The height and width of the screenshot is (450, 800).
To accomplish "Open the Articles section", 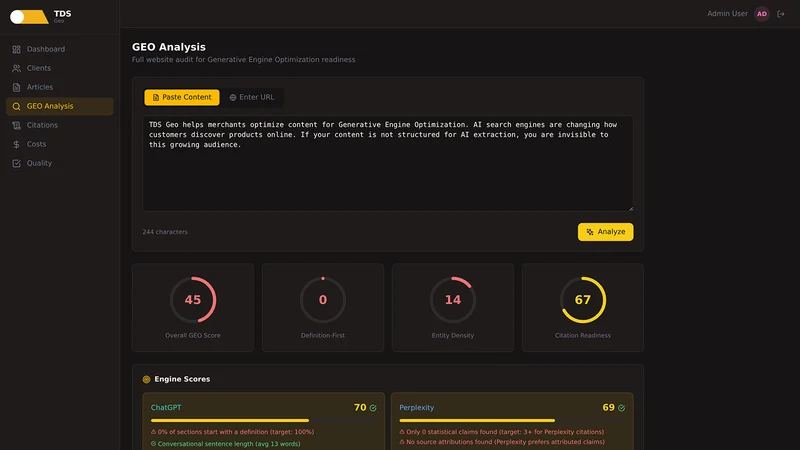I will click(60, 87).
